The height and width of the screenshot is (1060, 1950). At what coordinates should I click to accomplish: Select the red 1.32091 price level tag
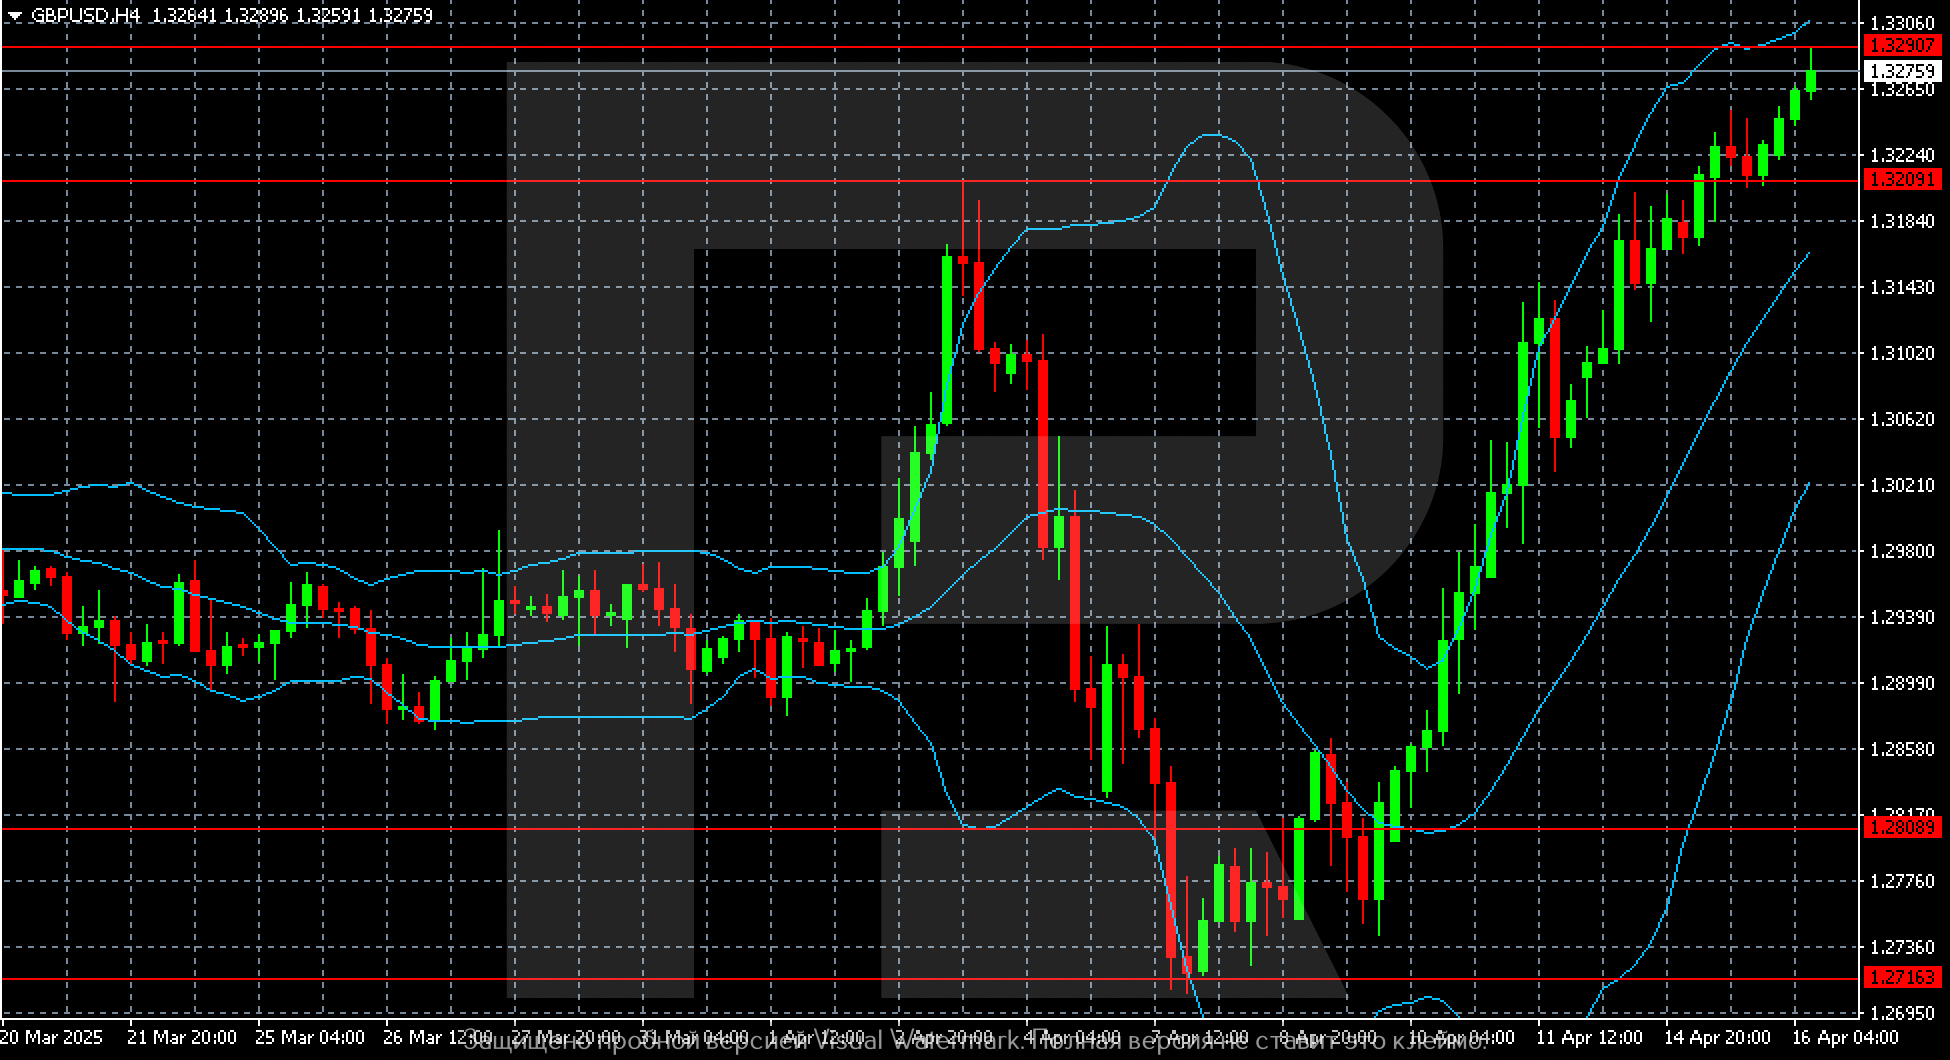coord(1902,180)
